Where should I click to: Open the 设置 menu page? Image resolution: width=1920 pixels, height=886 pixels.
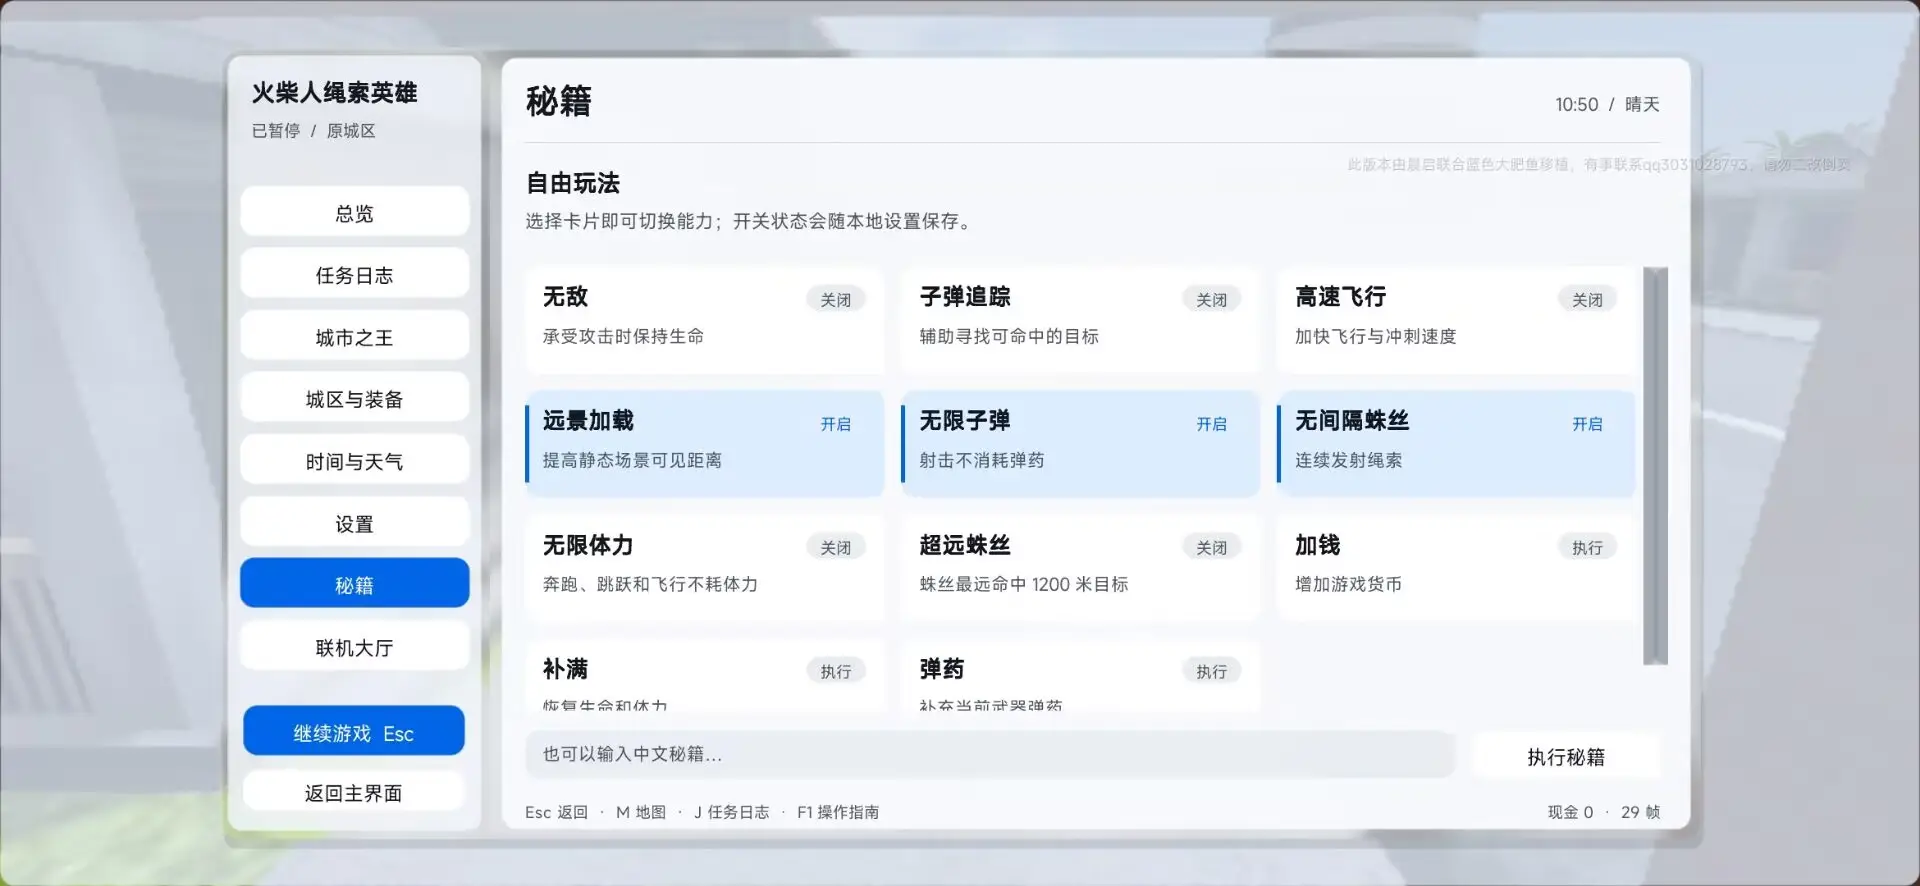pos(354,523)
